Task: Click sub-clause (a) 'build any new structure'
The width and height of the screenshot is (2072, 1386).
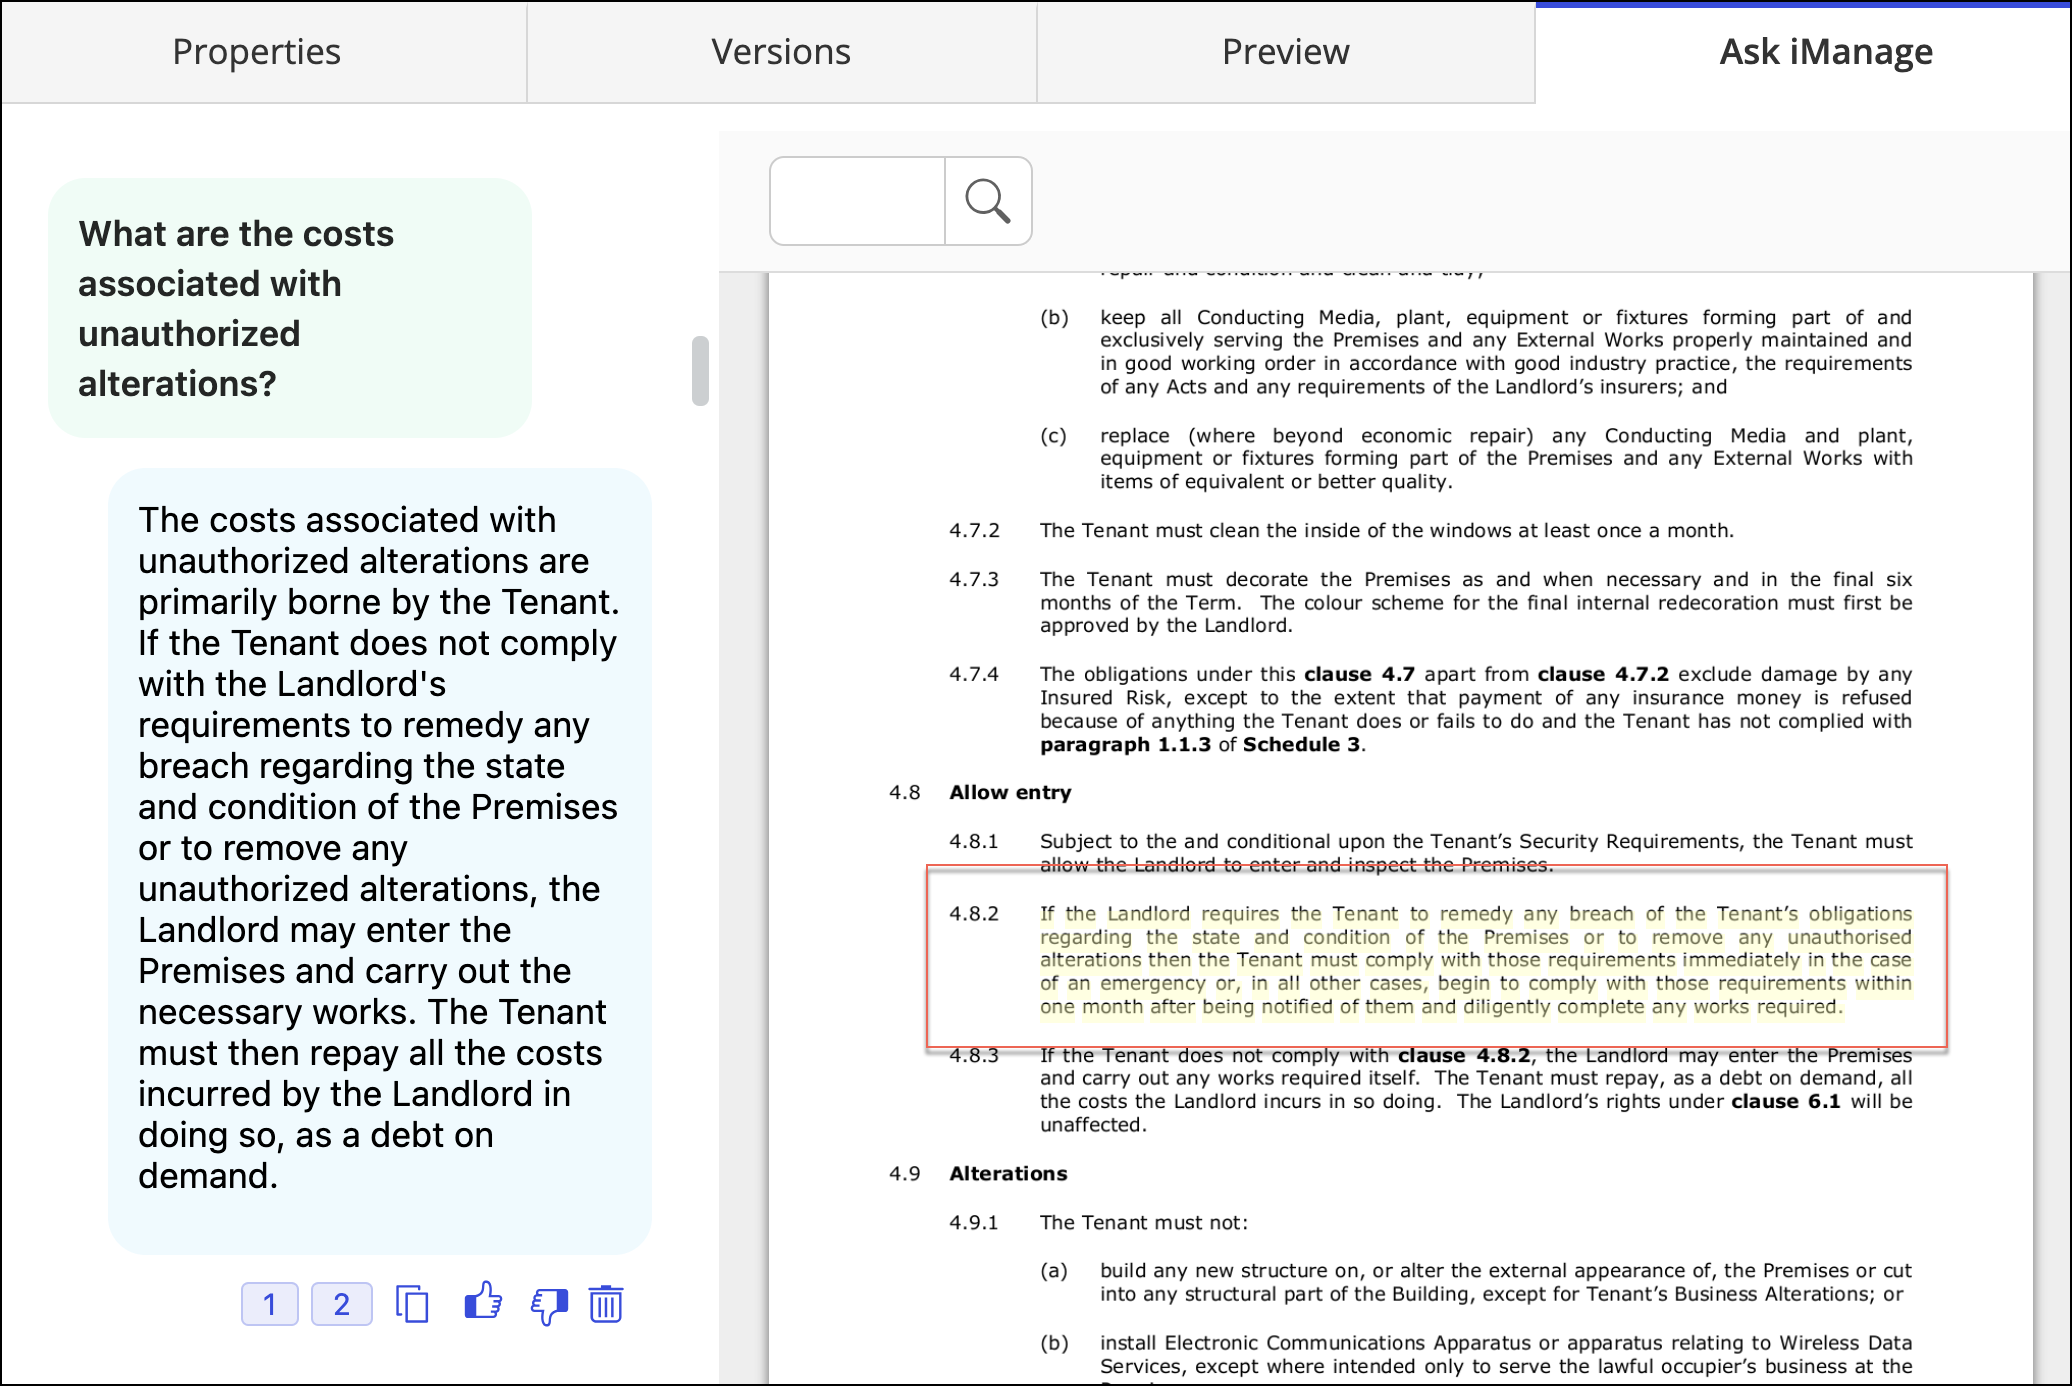Action: coord(1505,1282)
